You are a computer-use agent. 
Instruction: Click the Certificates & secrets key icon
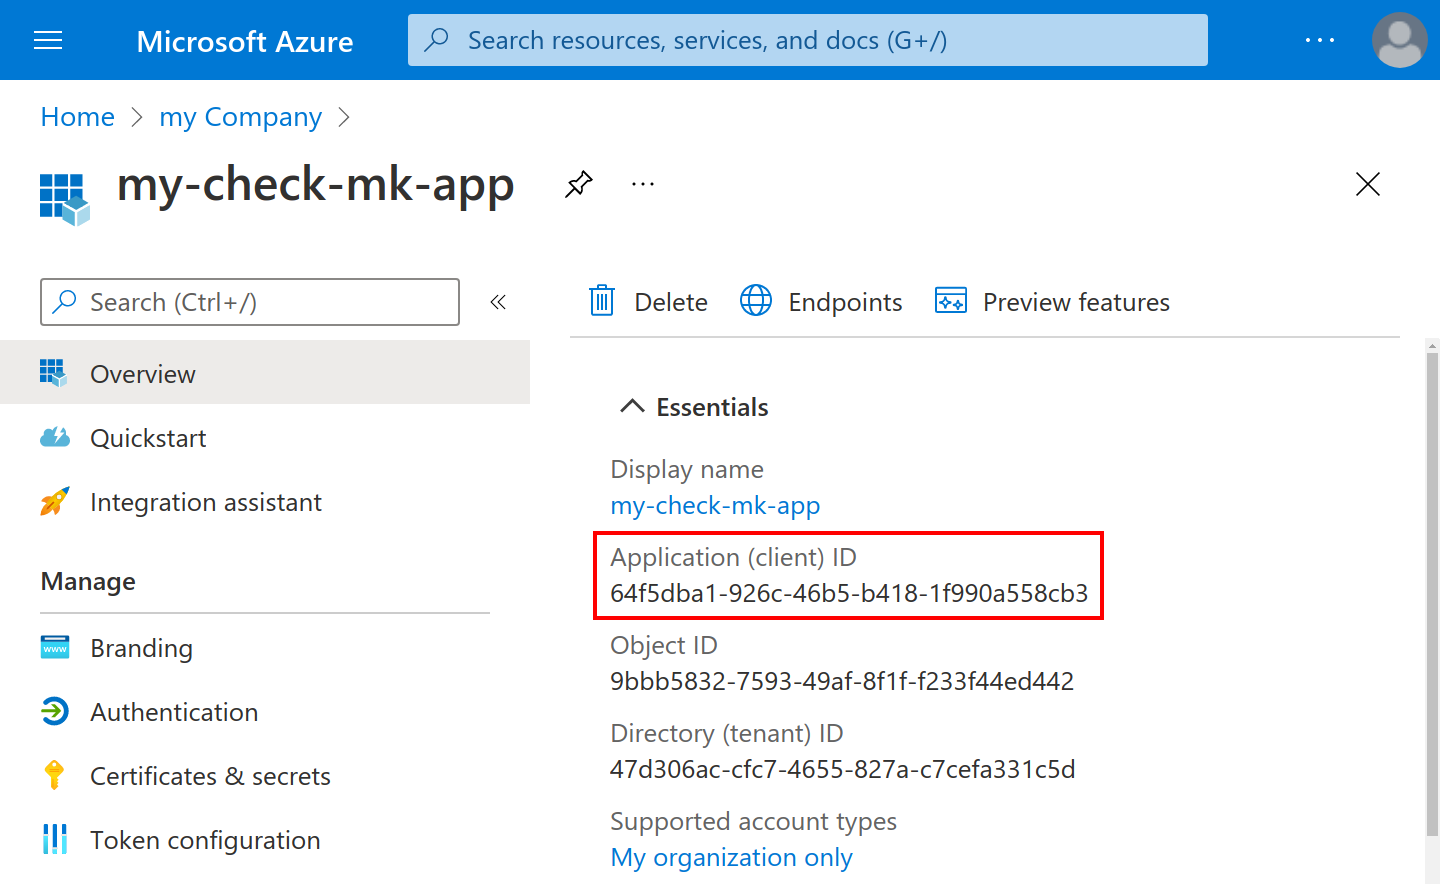(54, 775)
